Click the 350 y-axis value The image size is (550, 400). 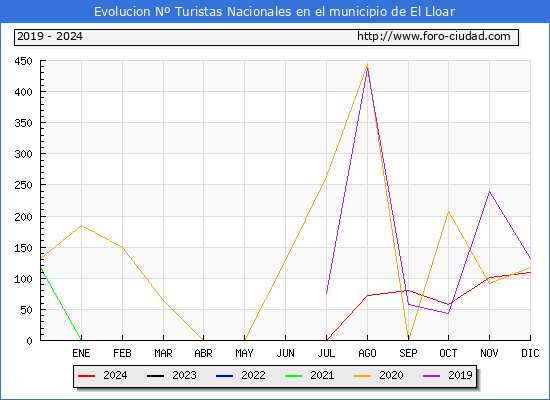24,123
